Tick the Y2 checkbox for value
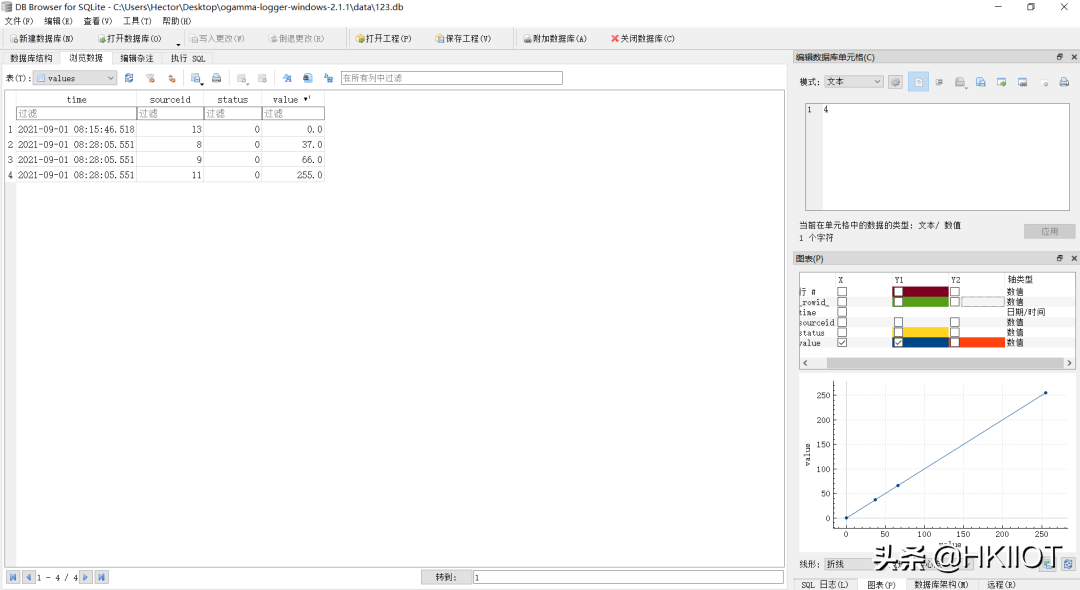Screen dimensions: 1080x590 click(955, 342)
